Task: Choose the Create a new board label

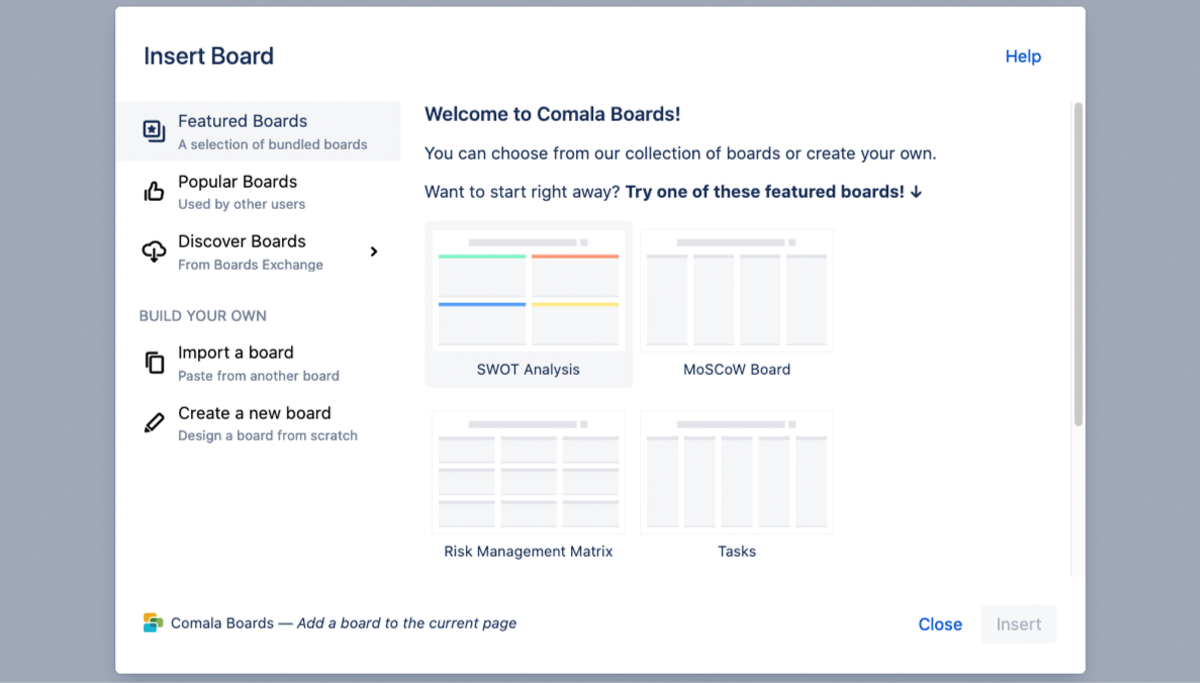Action: 254,413
